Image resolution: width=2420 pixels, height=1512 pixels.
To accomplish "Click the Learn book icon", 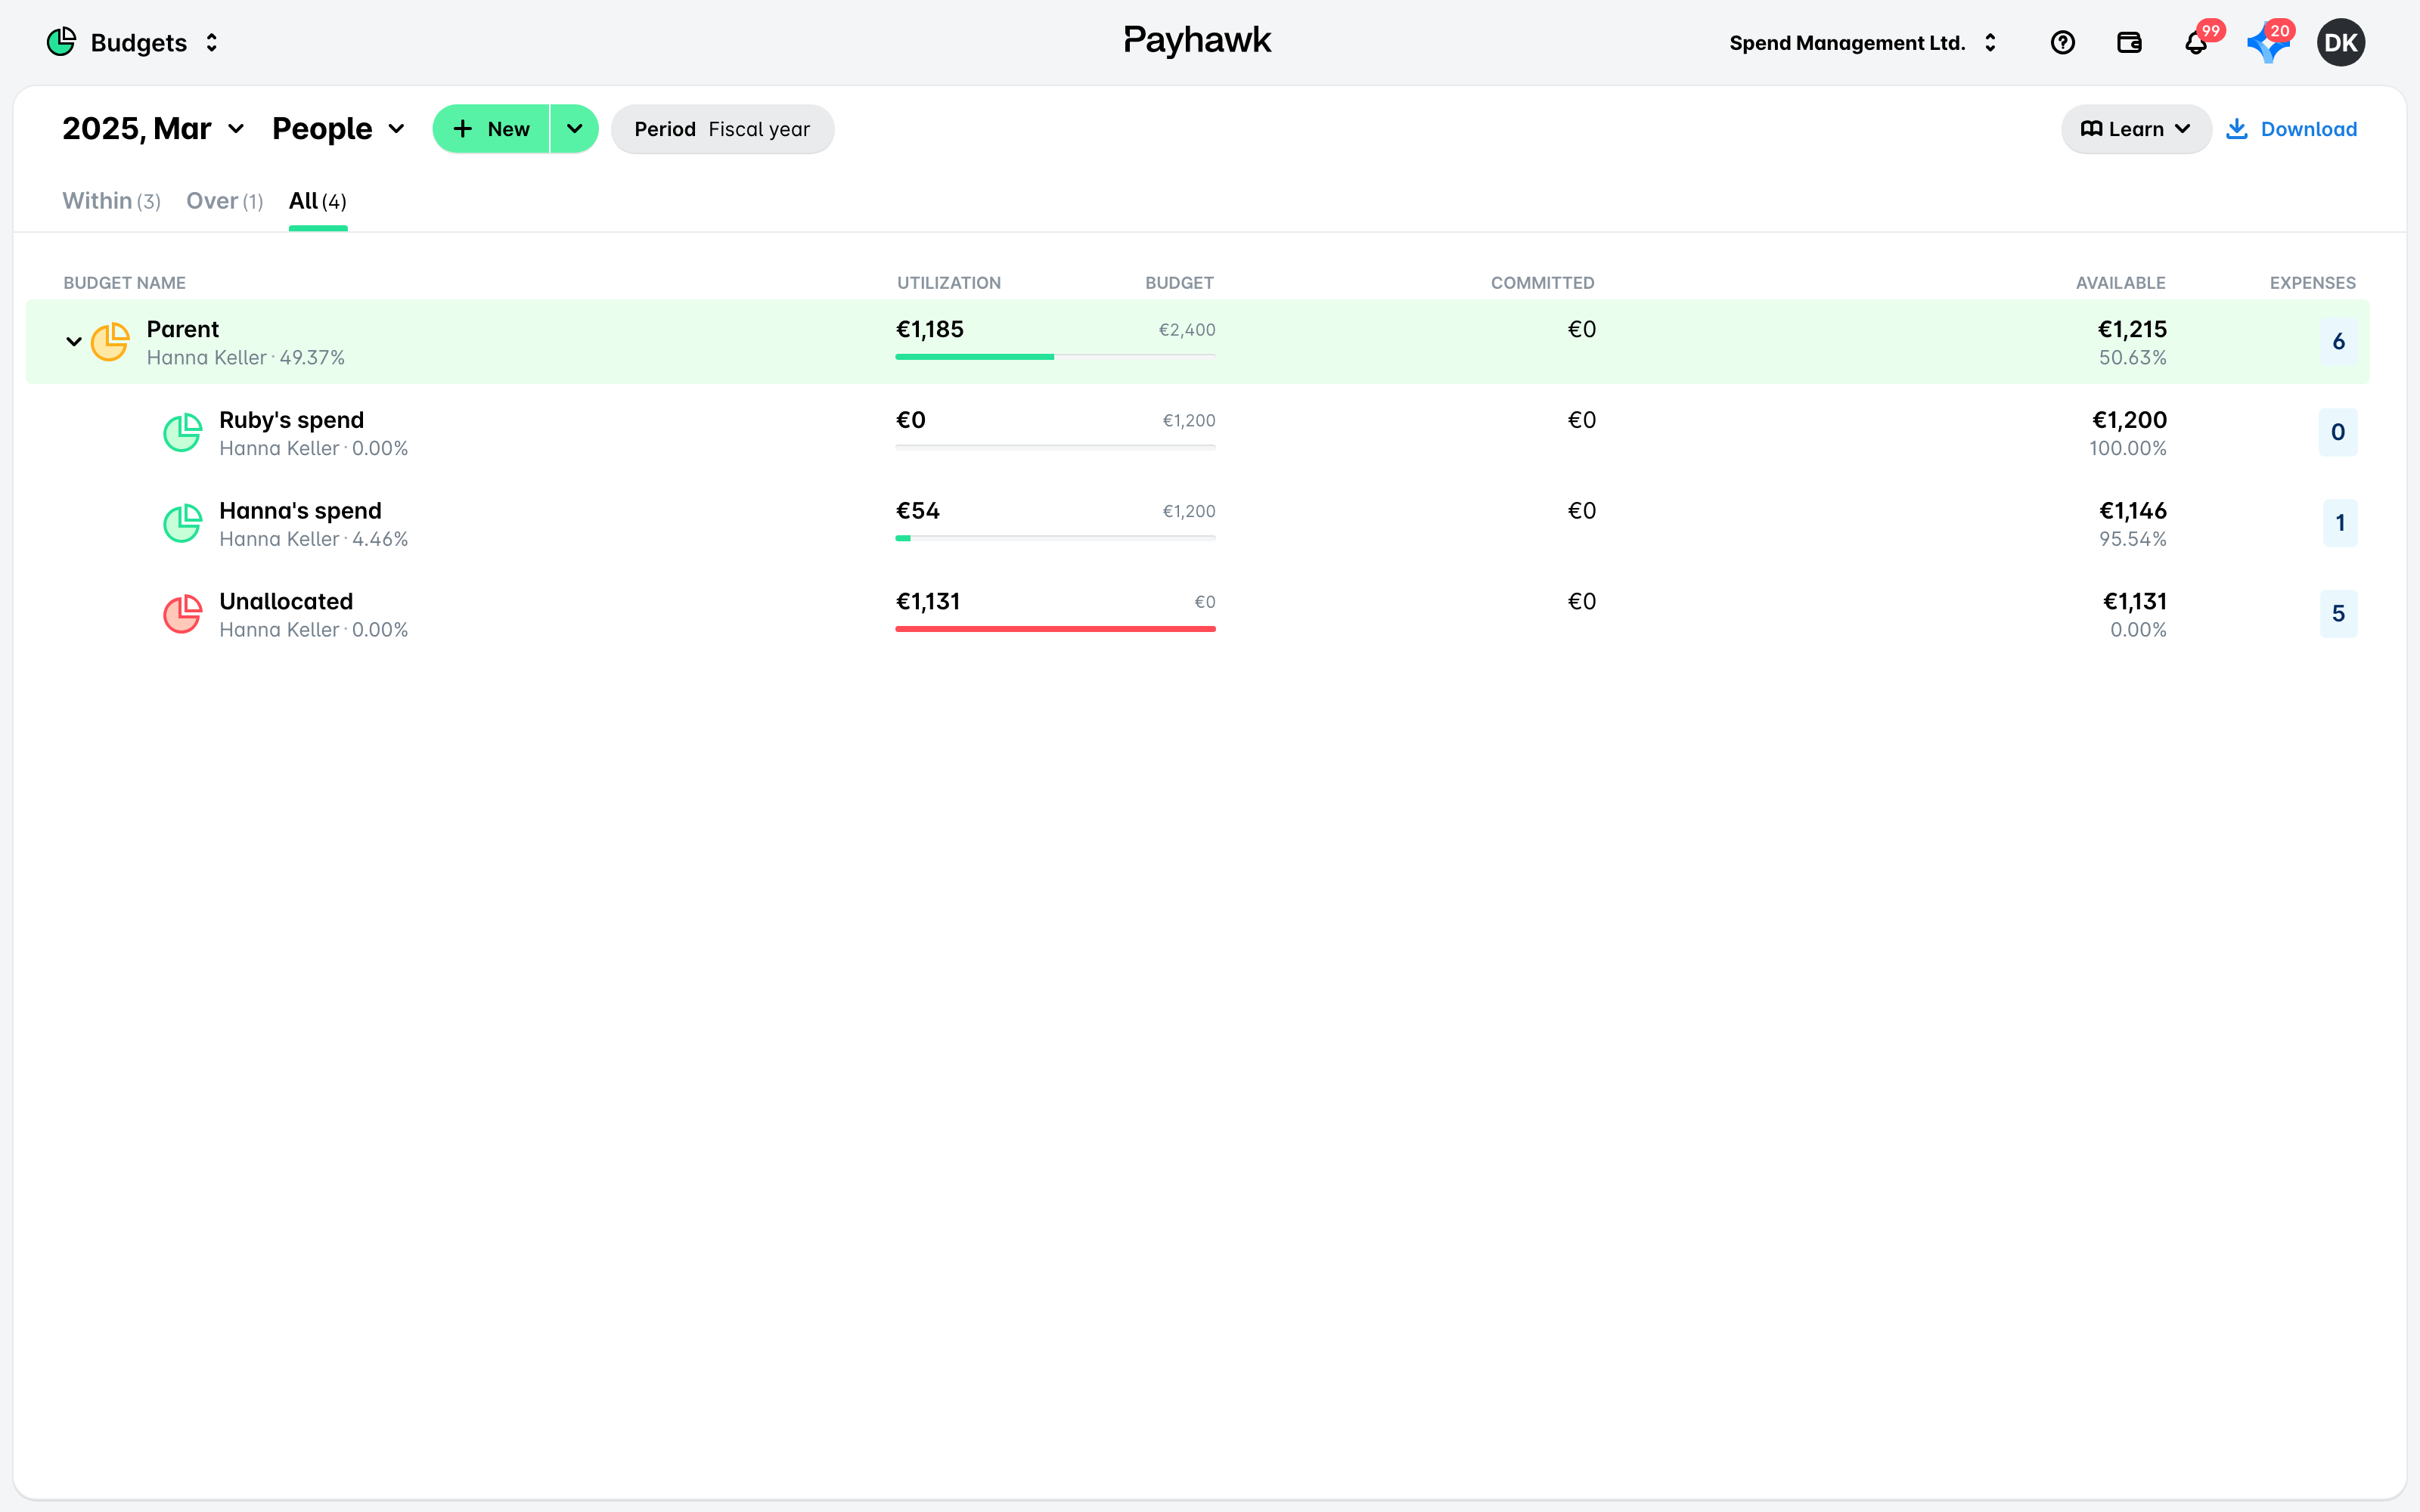I will [x=2091, y=129].
